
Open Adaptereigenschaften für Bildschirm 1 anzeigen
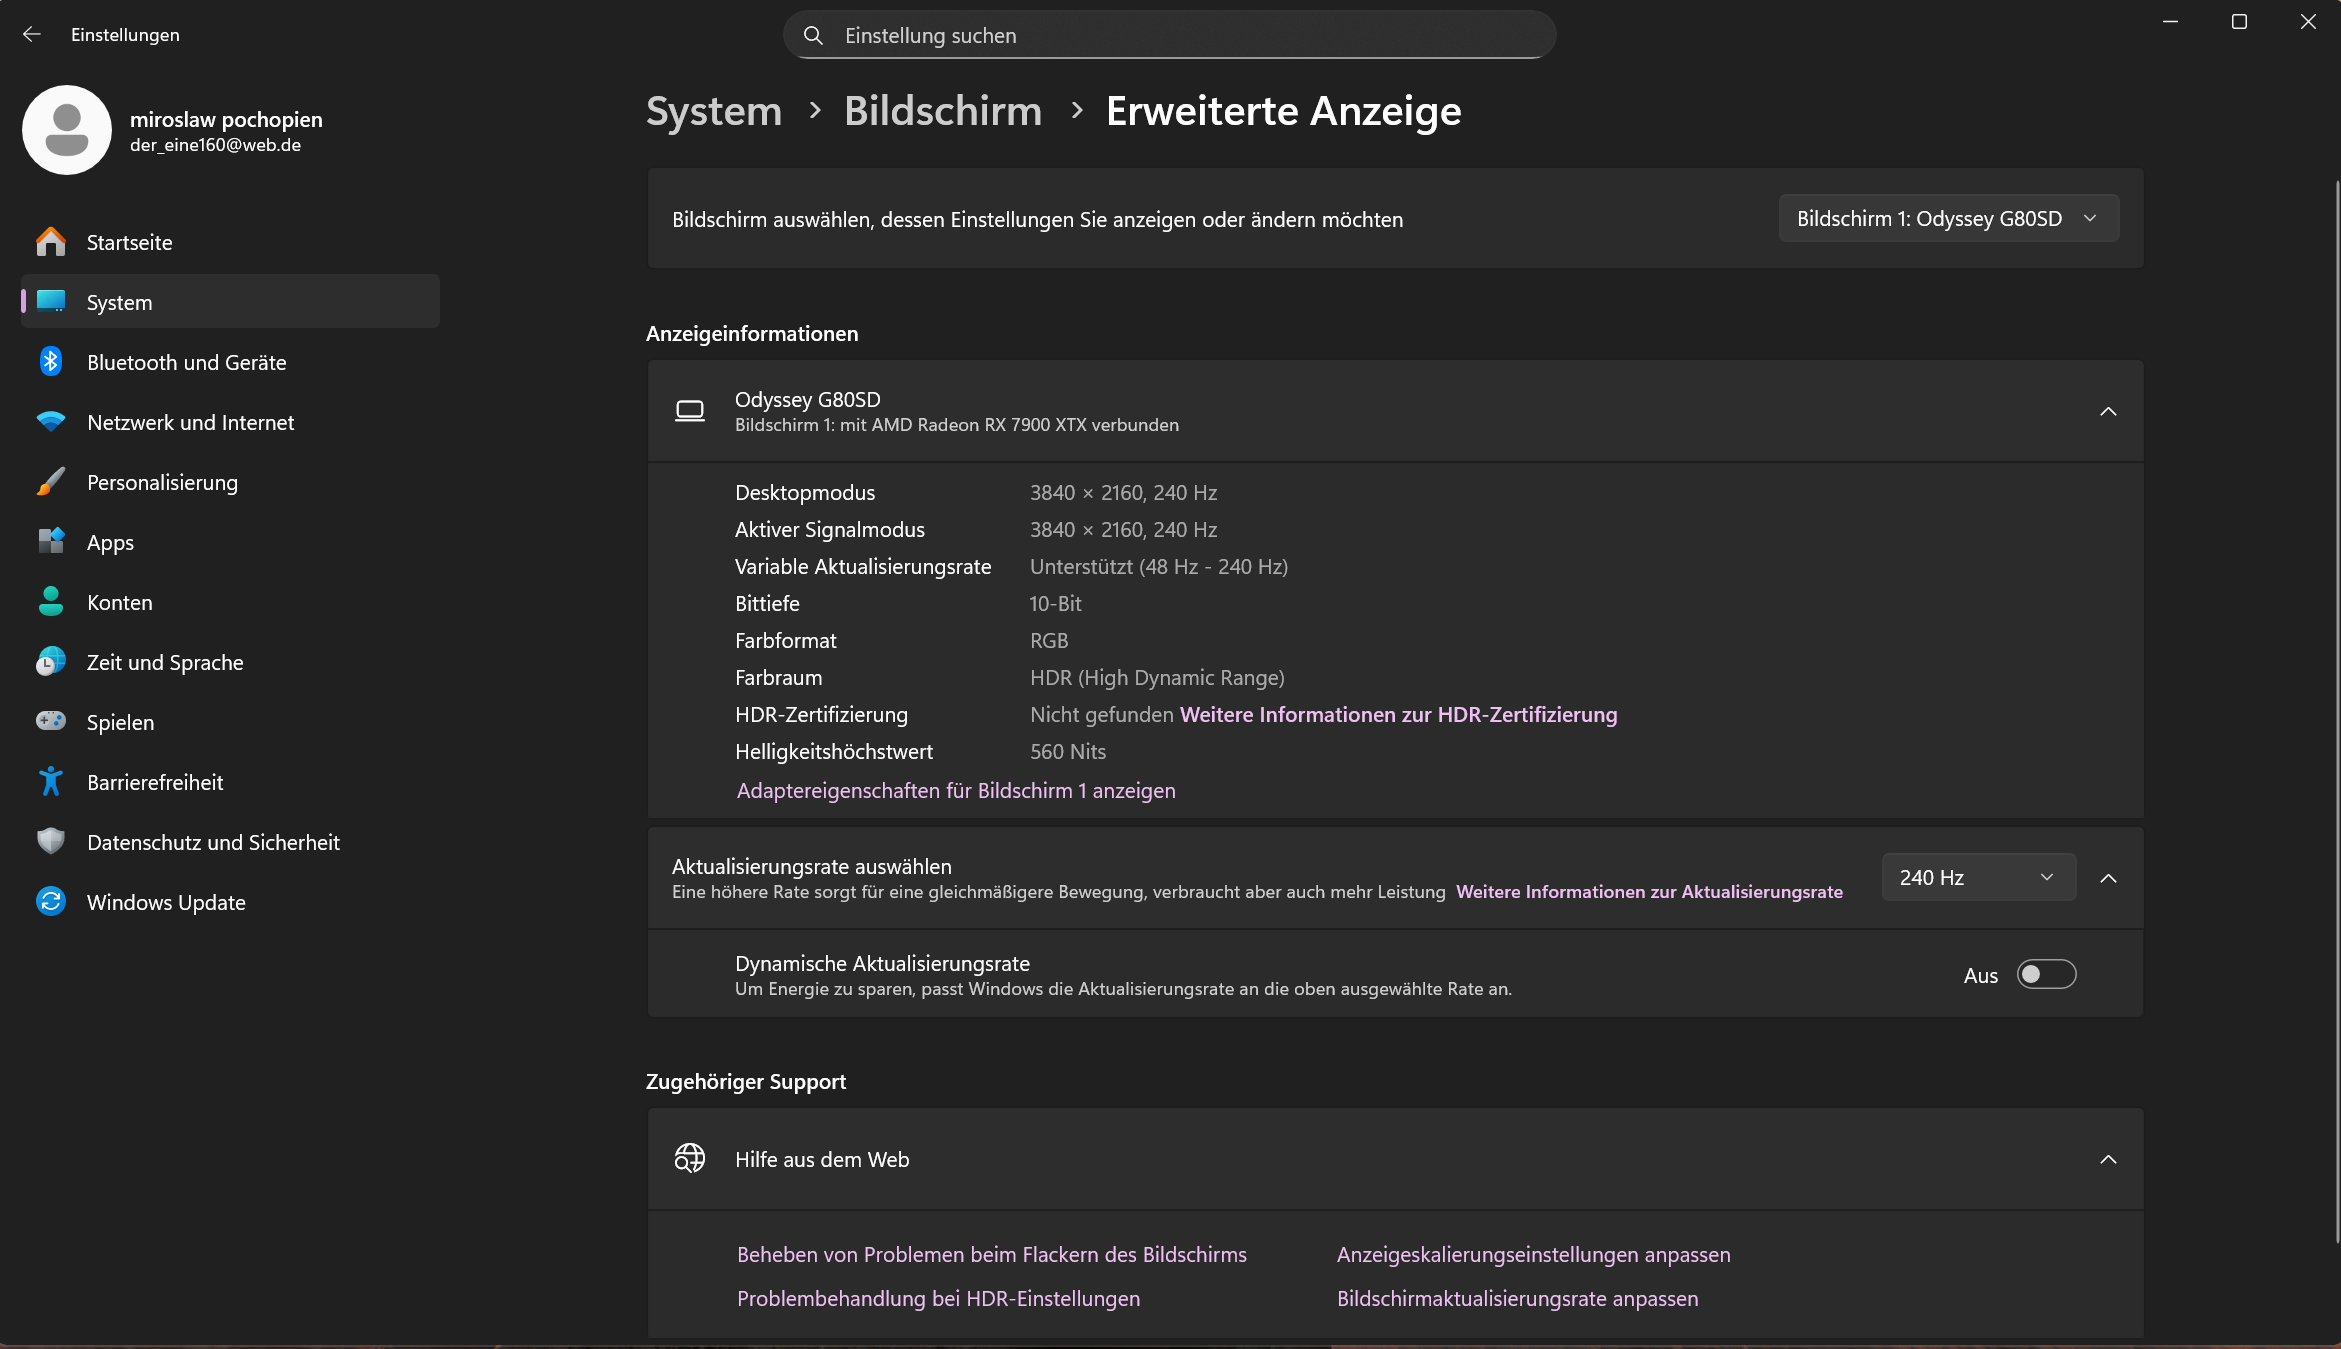(955, 790)
